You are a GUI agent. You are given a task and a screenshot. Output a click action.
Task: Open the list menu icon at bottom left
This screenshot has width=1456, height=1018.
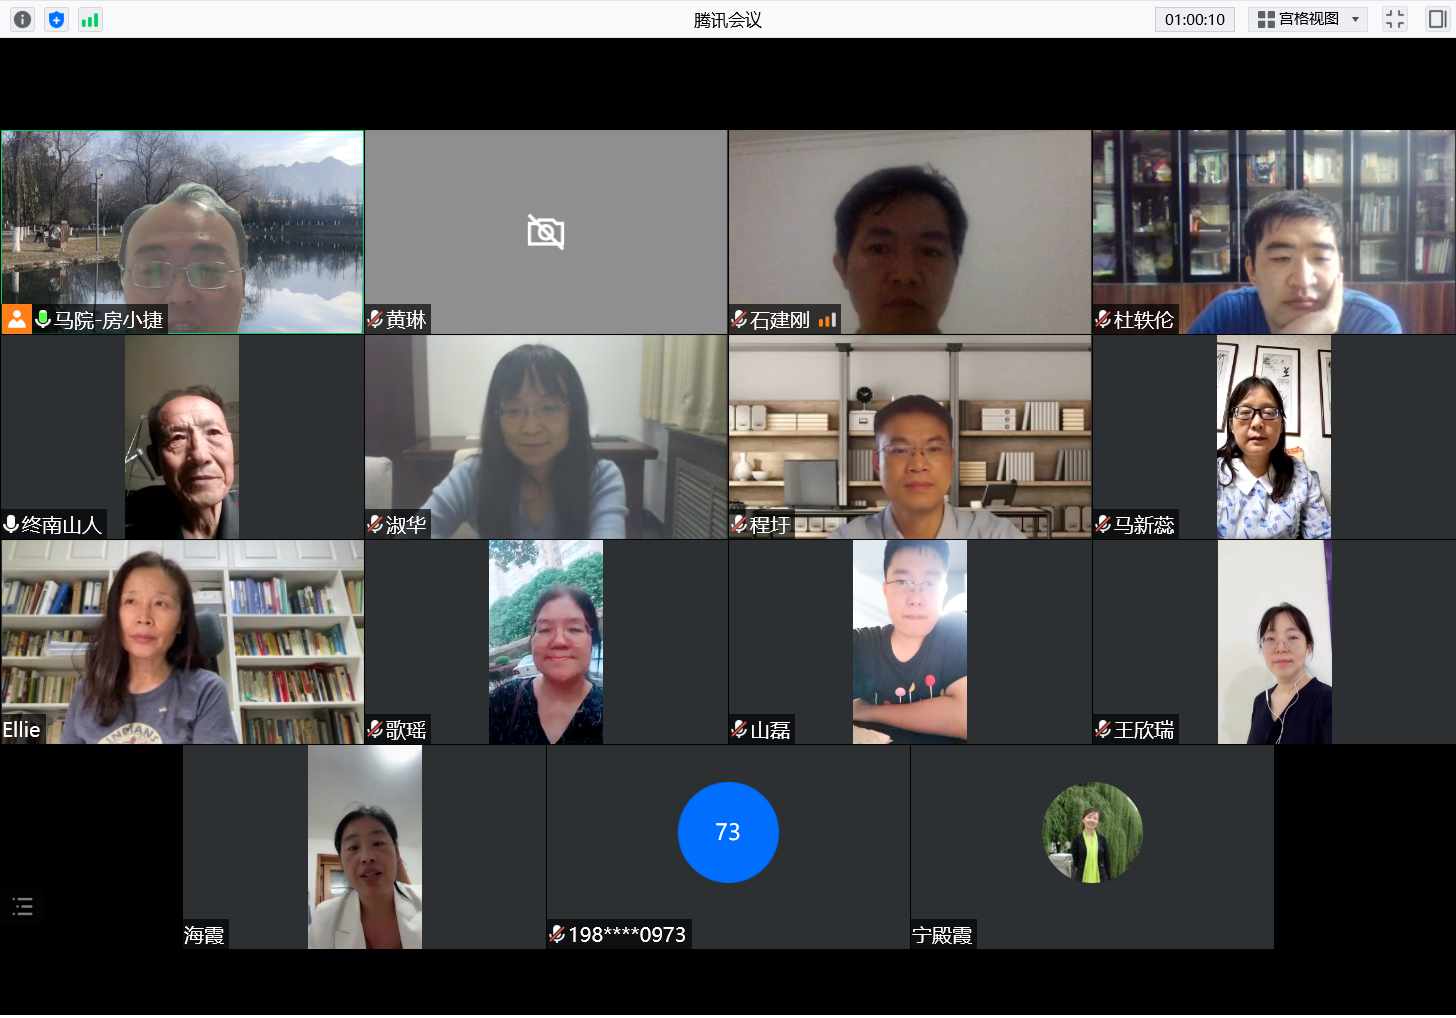tap(23, 907)
